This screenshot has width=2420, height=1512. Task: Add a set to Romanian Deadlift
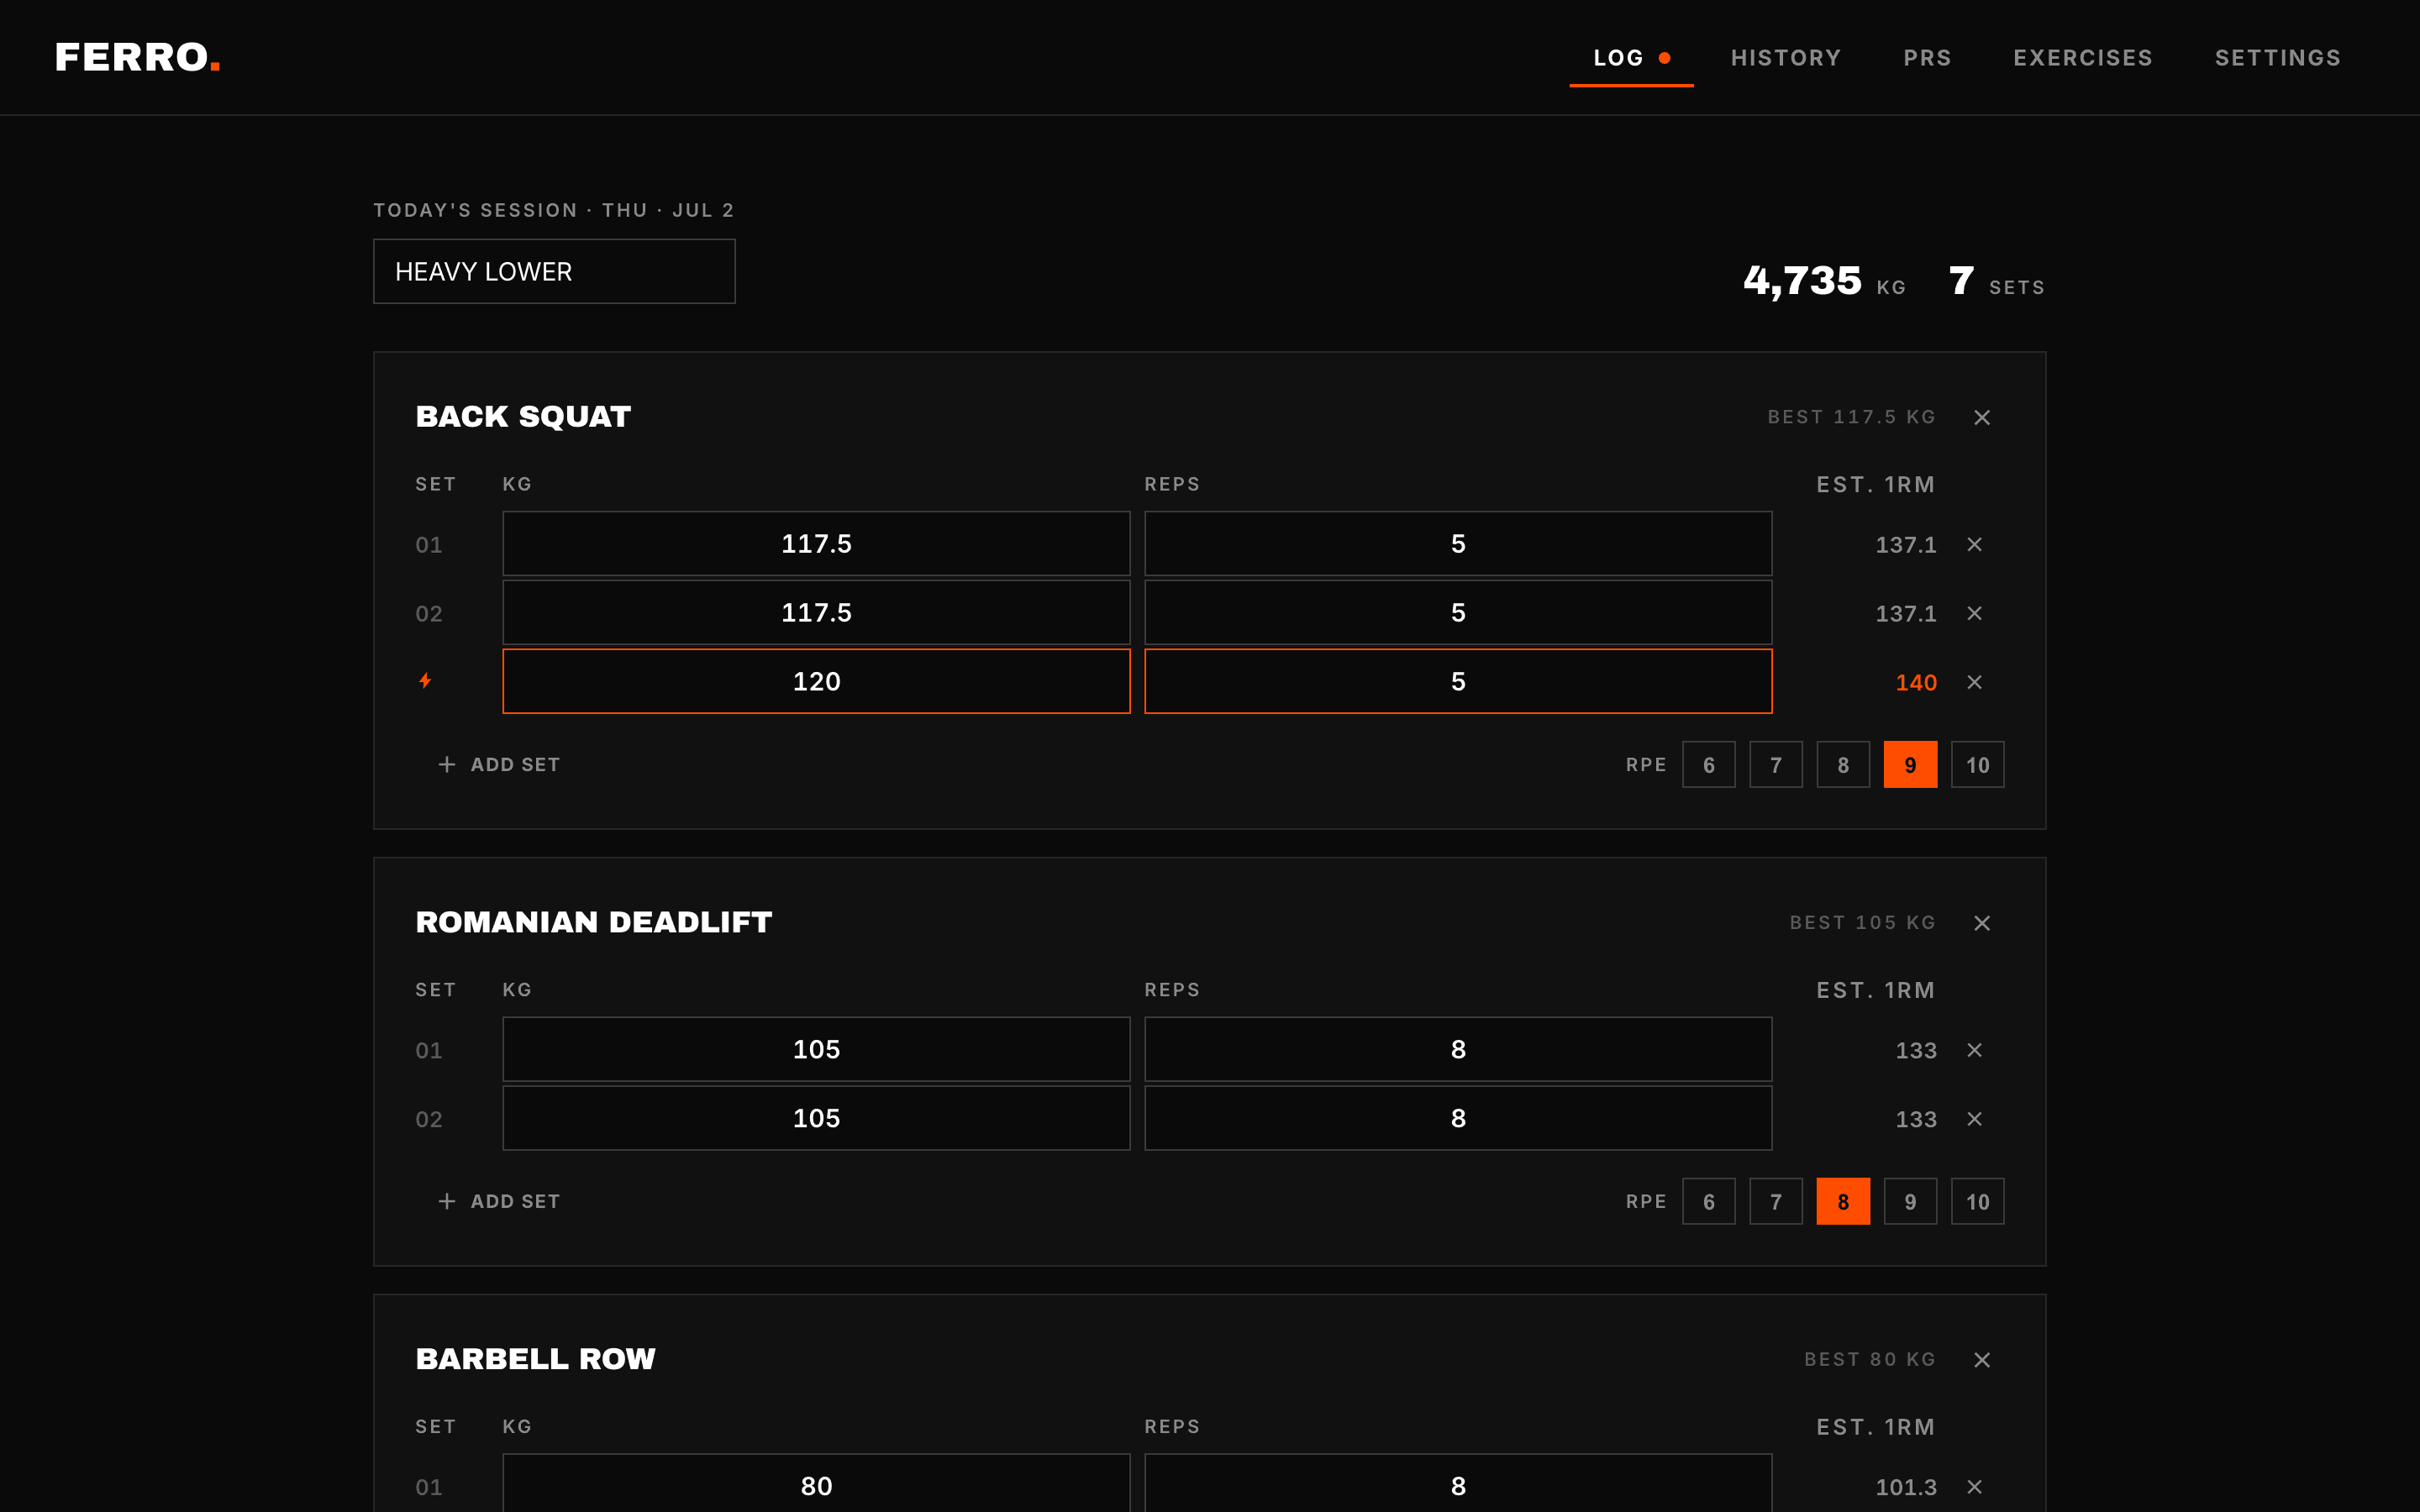(499, 1201)
